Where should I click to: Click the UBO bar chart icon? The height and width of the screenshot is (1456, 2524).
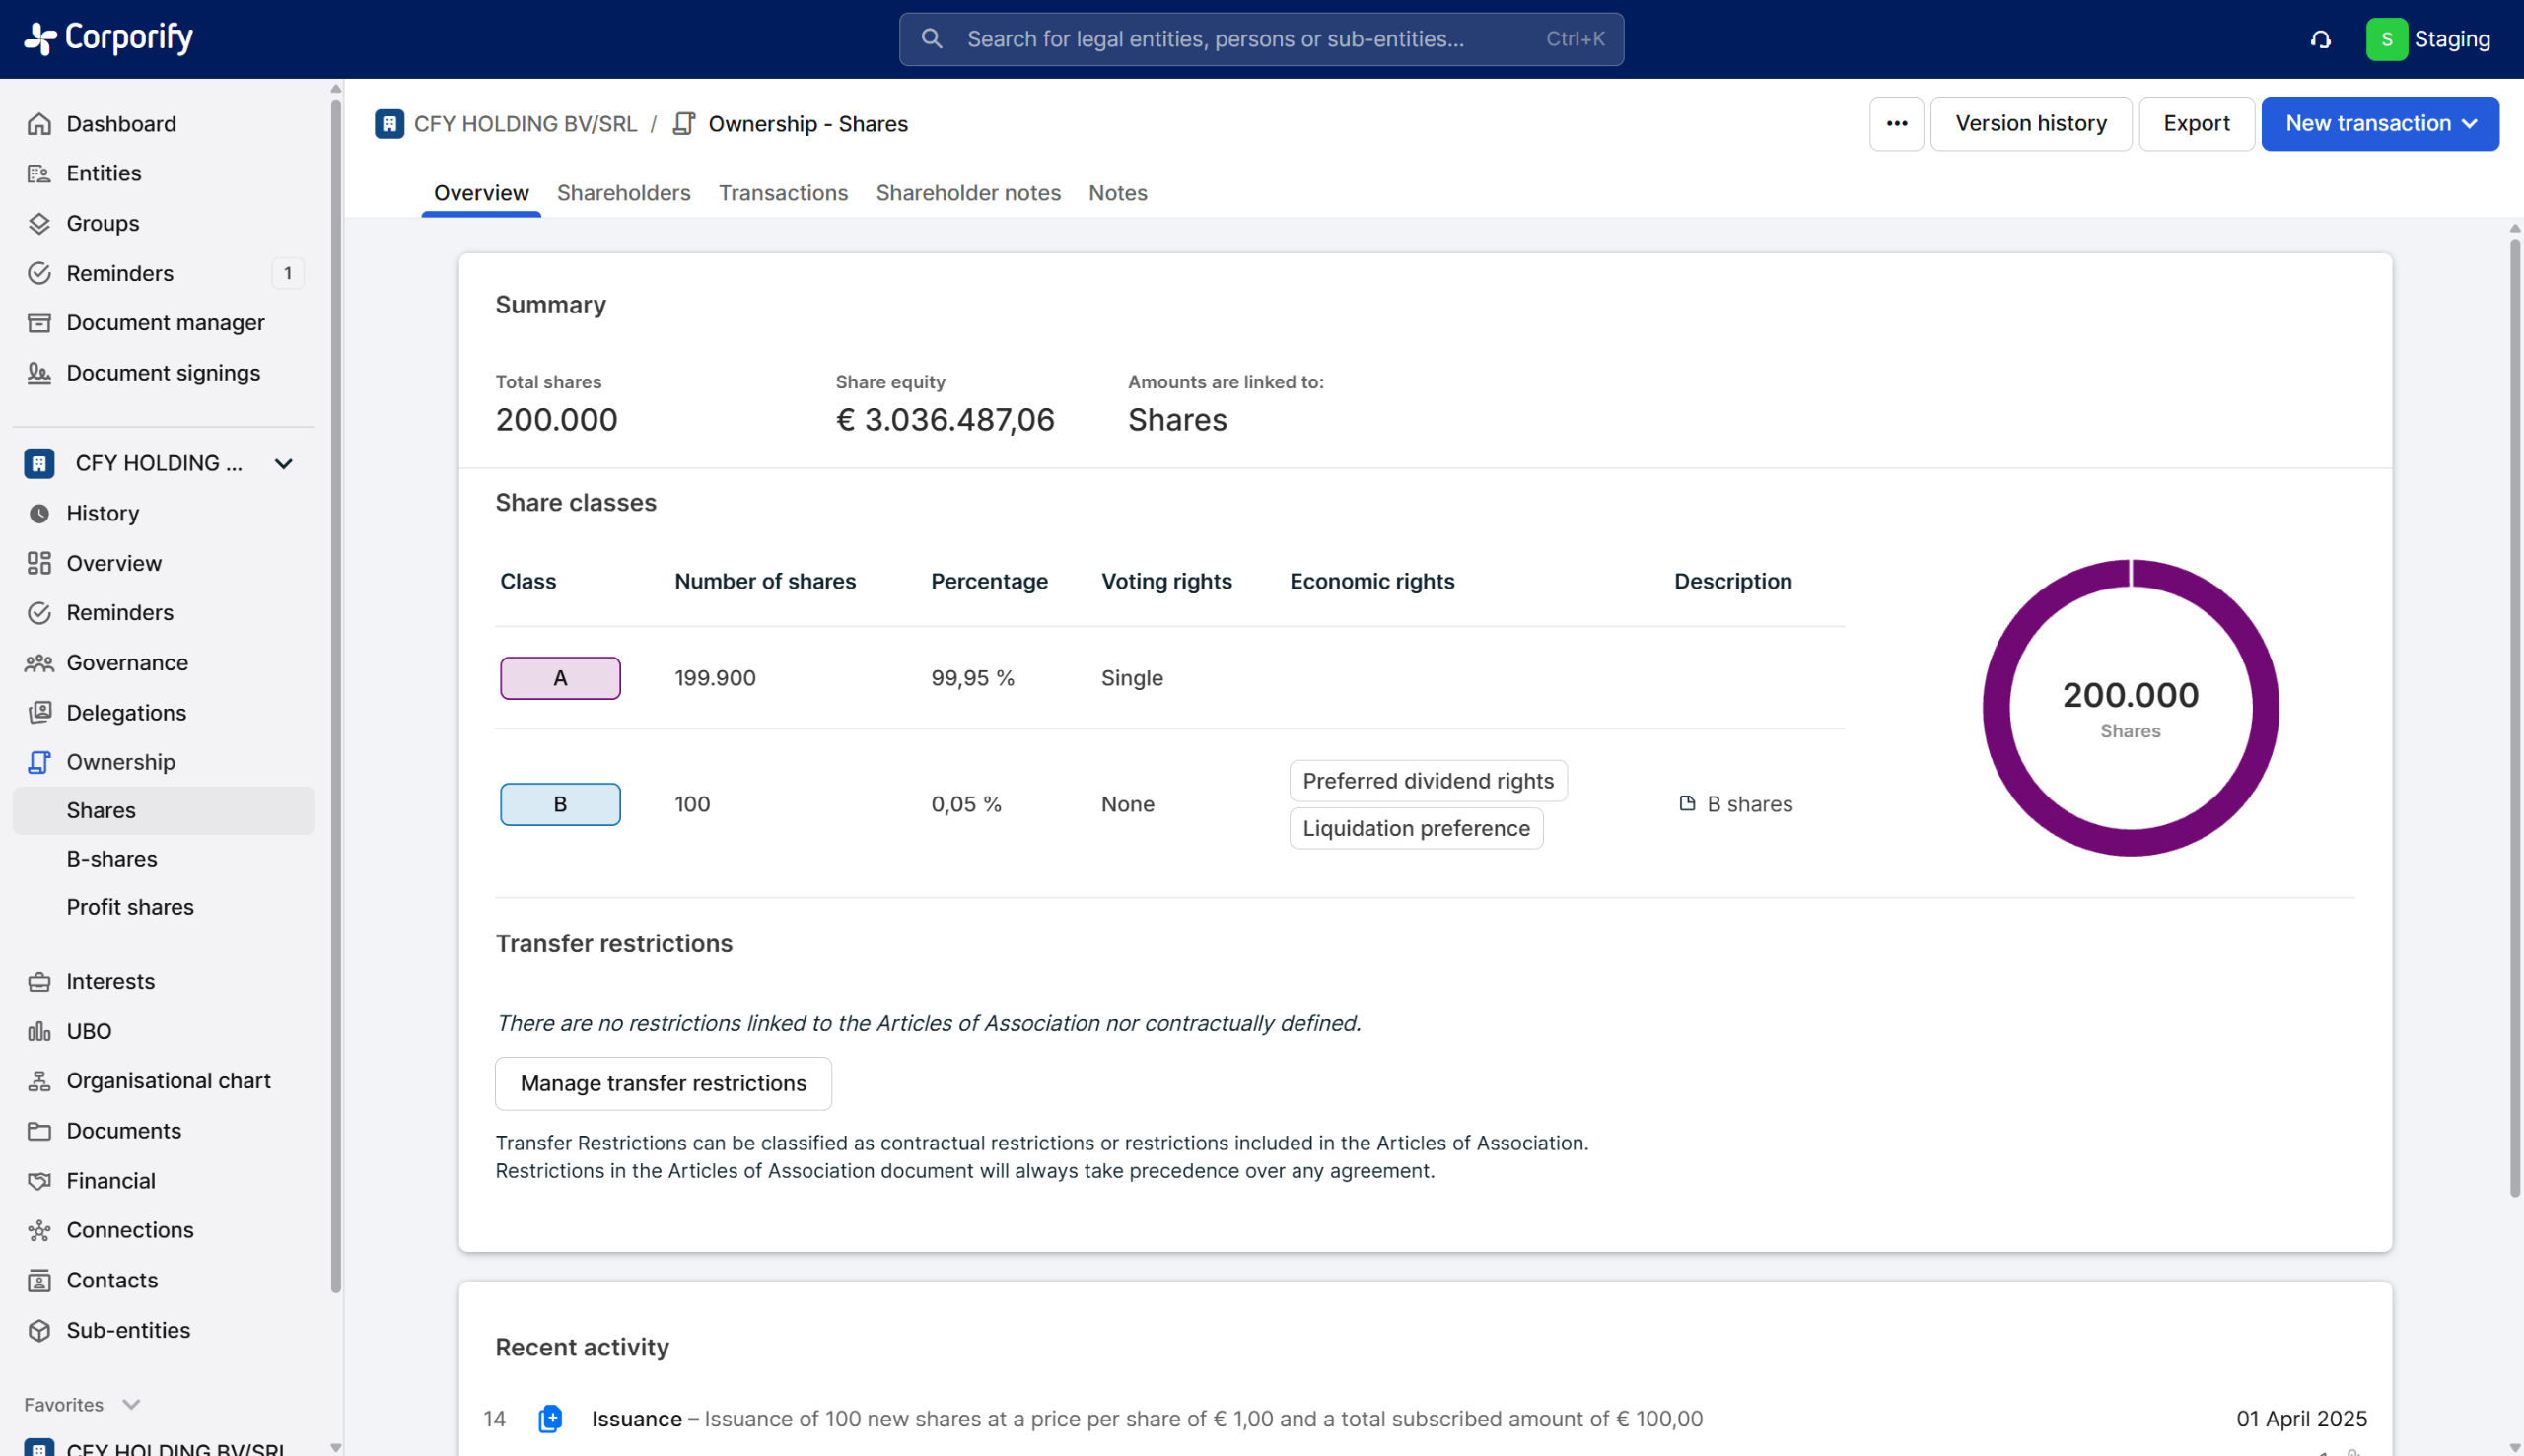(39, 1031)
